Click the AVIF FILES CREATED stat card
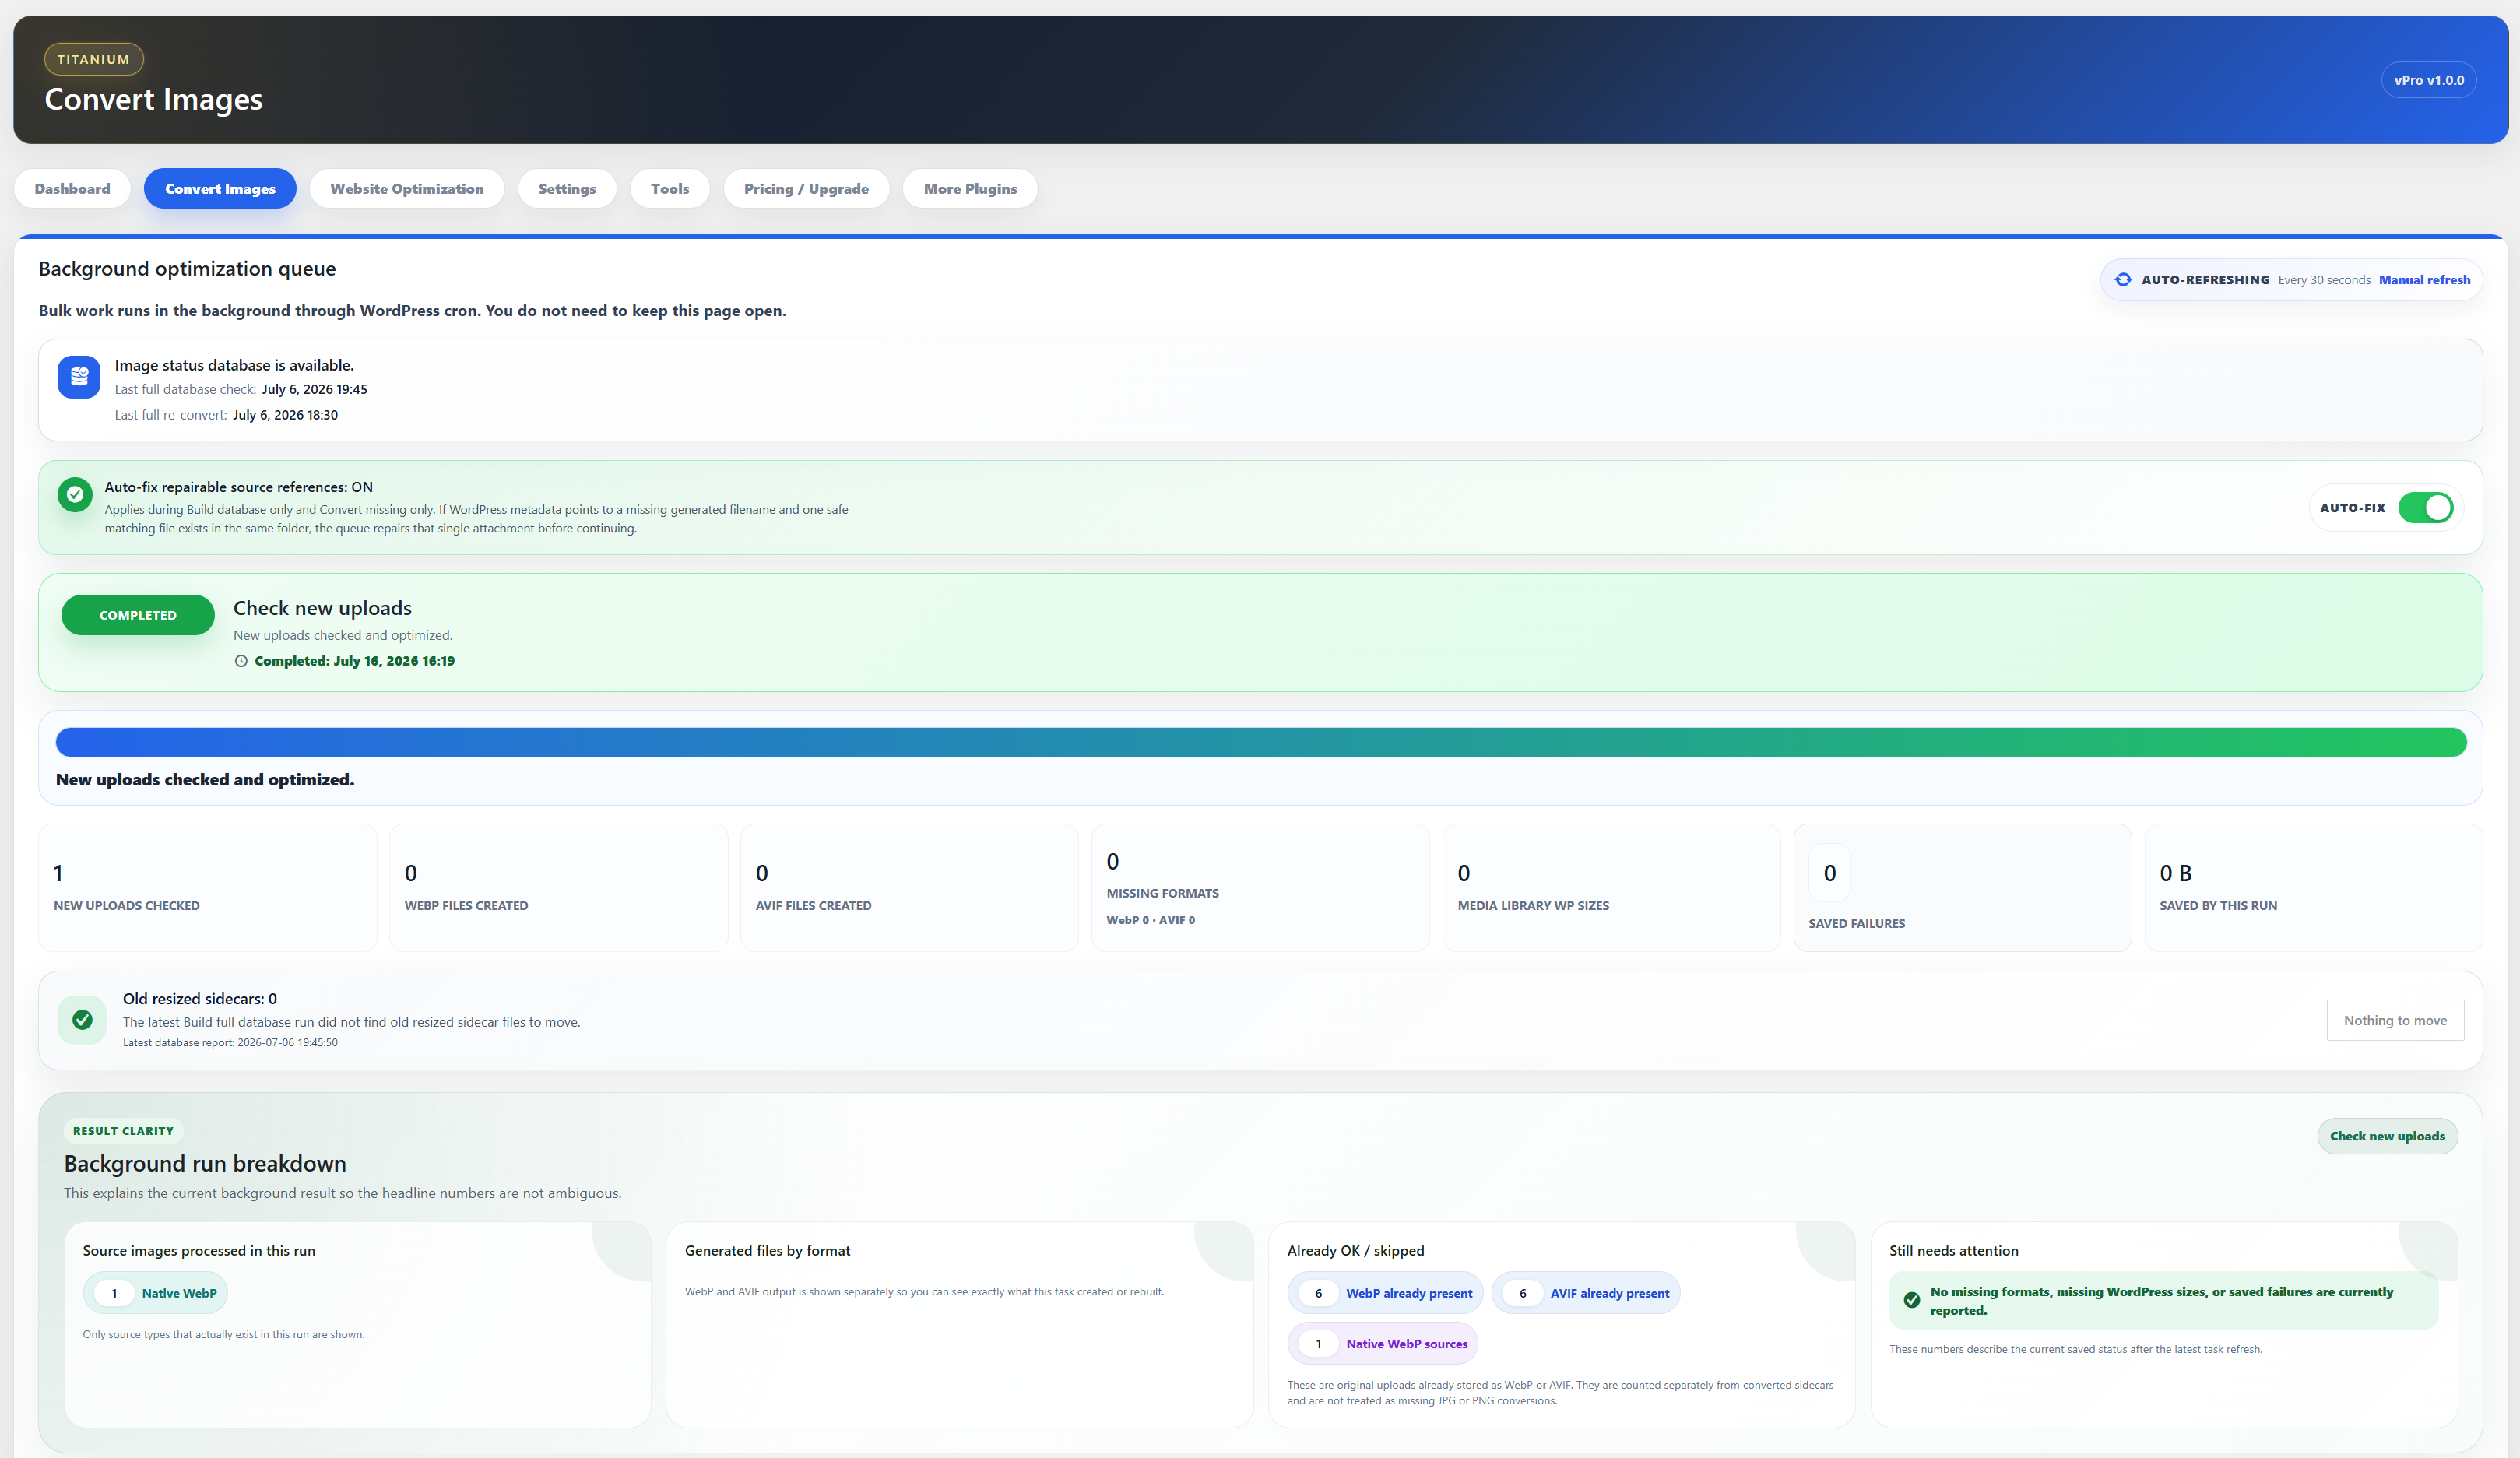This screenshot has height=1458, width=2520. (910, 888)
